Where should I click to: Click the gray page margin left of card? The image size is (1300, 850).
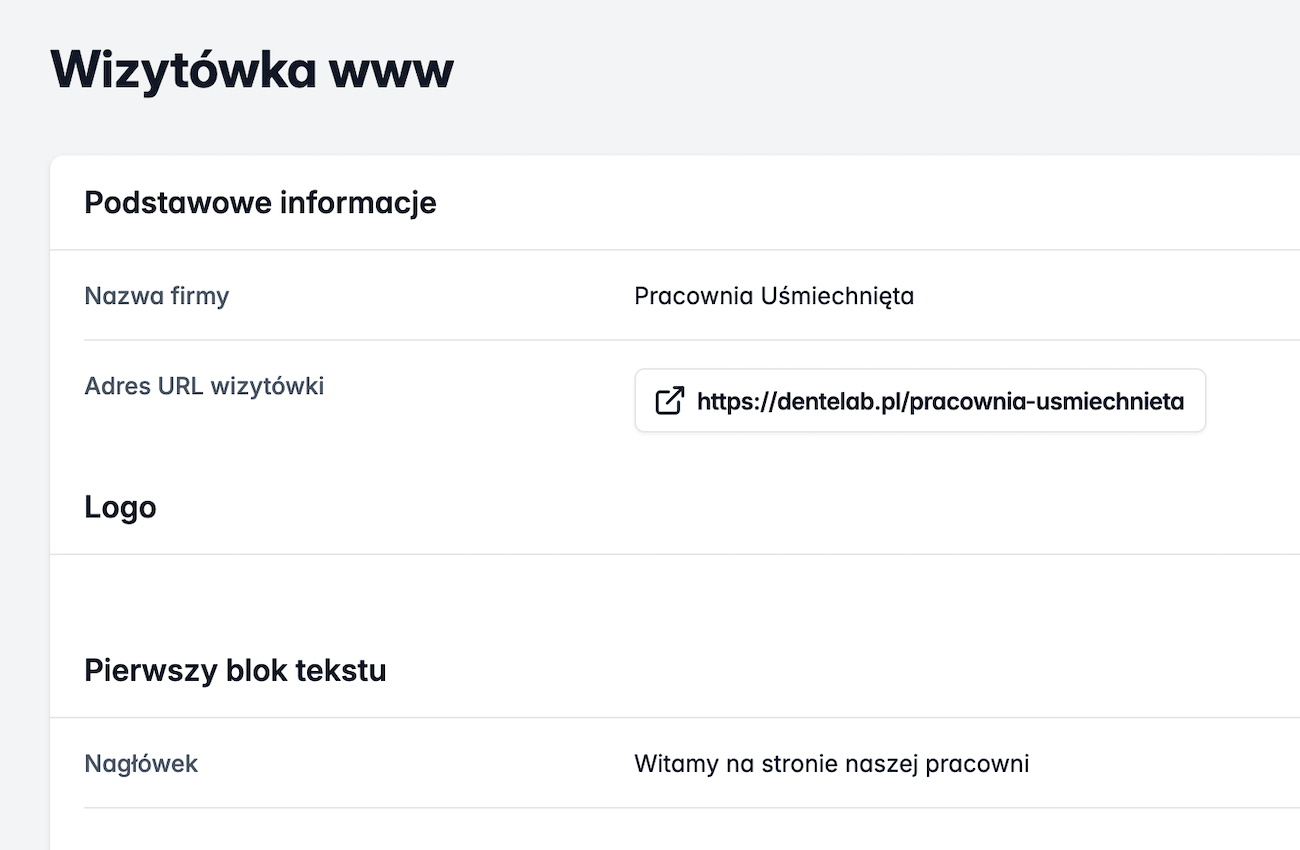24,500
